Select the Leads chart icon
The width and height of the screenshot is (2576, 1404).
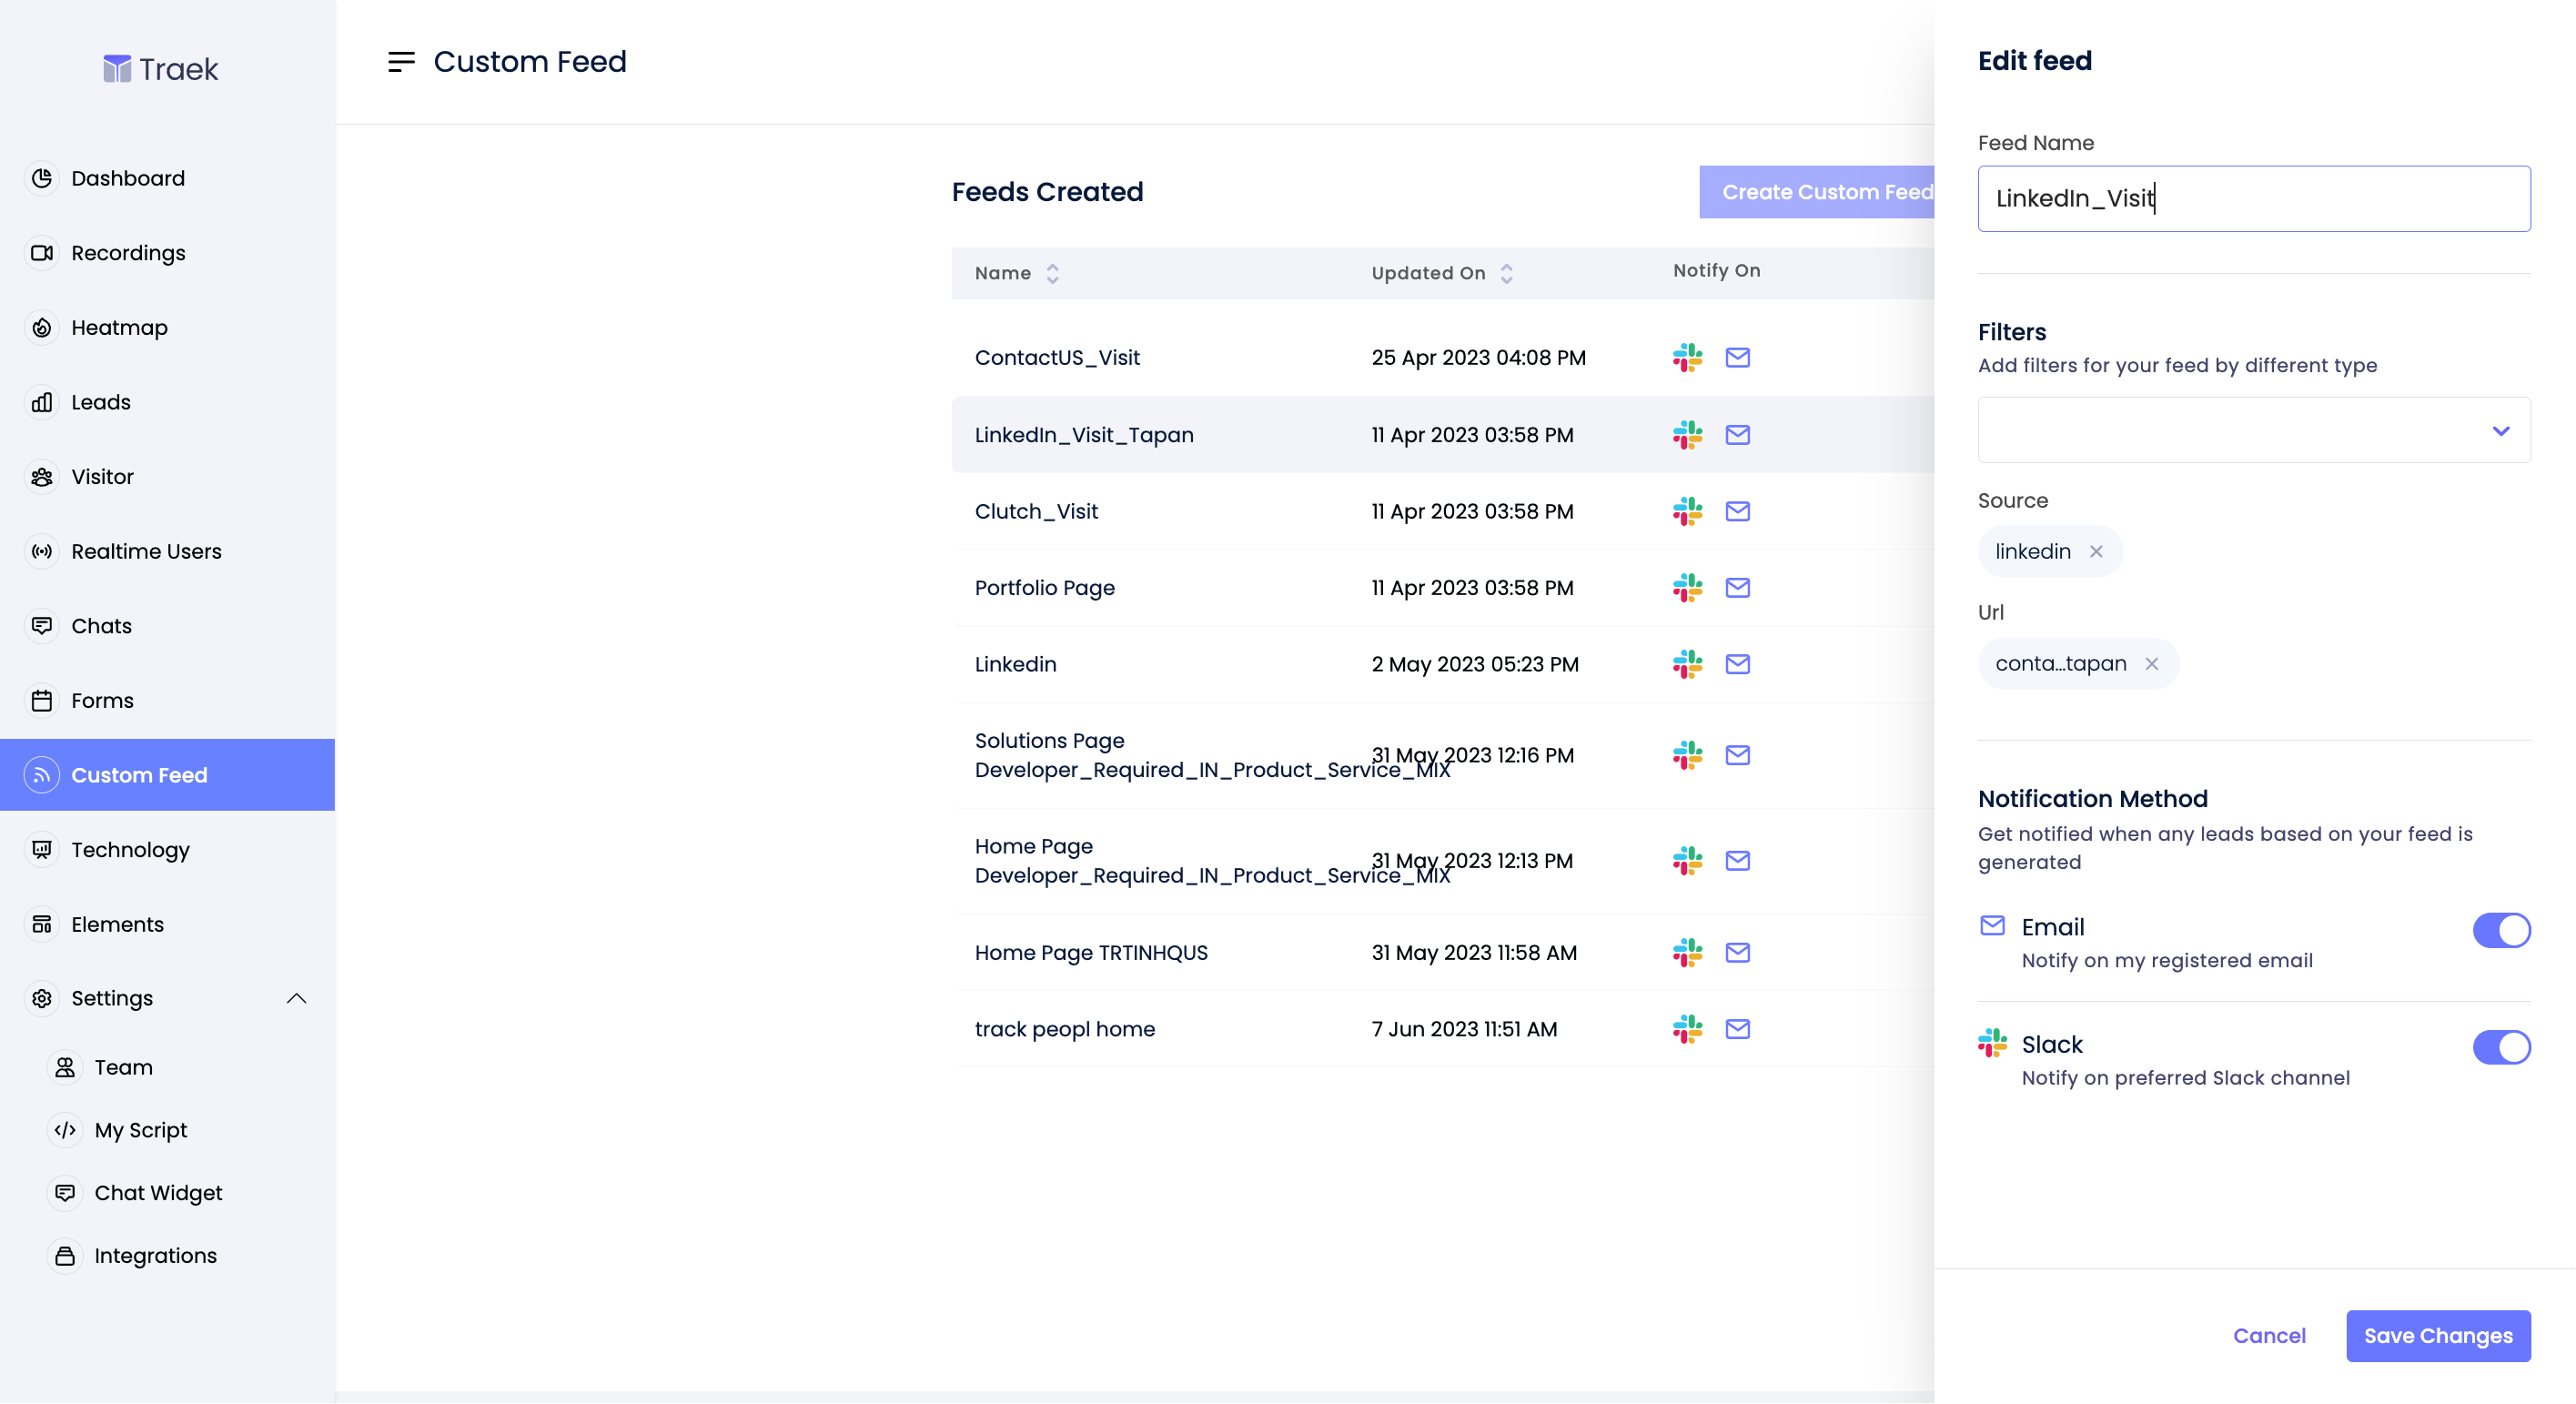coord(42,402)
